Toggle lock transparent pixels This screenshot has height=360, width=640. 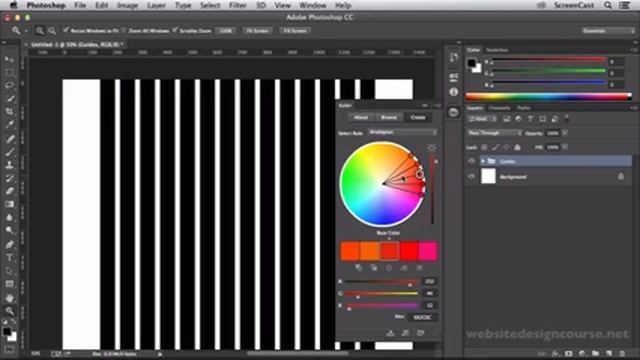coord(484,147)
